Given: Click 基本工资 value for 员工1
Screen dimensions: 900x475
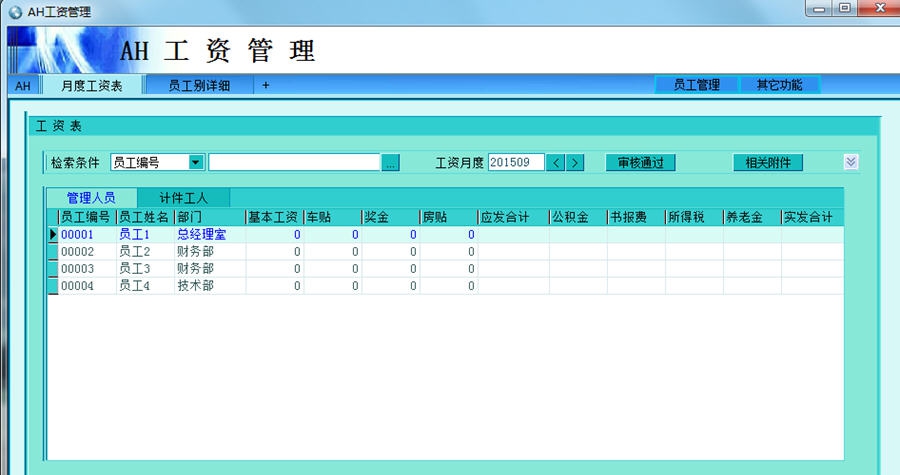Looking at the screenshot, I should point(274,234).
